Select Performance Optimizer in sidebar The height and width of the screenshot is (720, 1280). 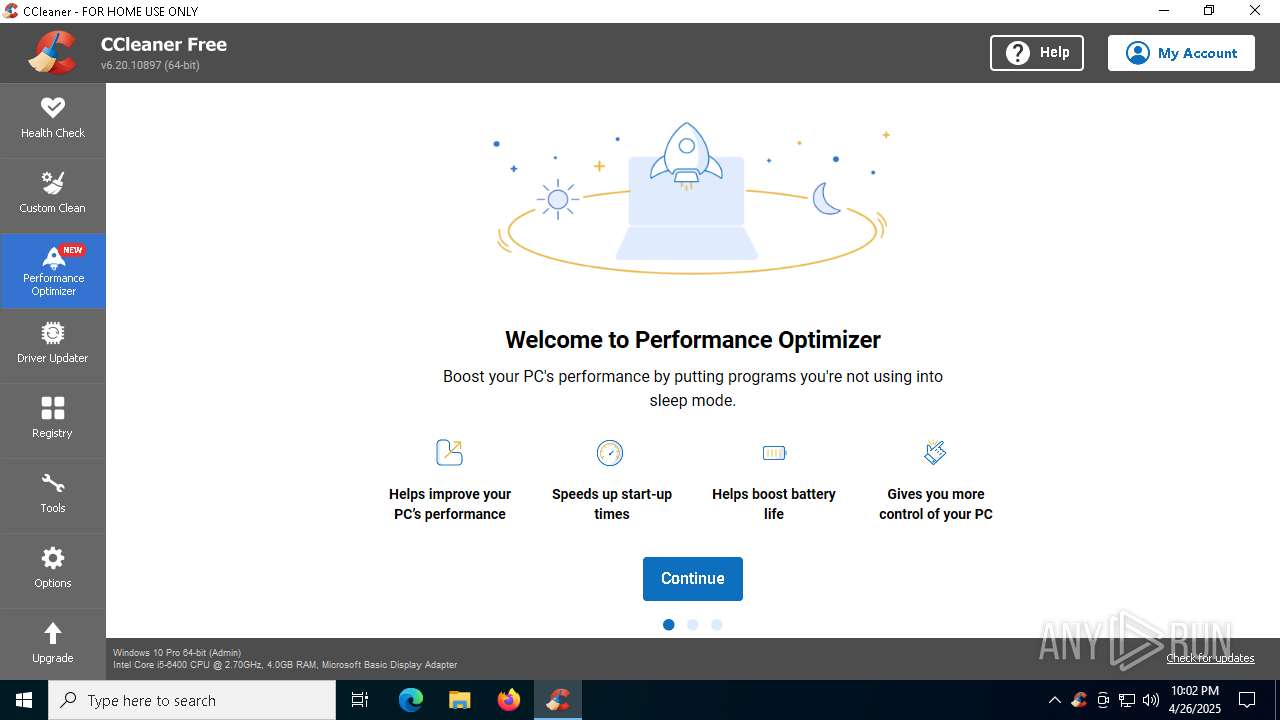coord(53,270)
